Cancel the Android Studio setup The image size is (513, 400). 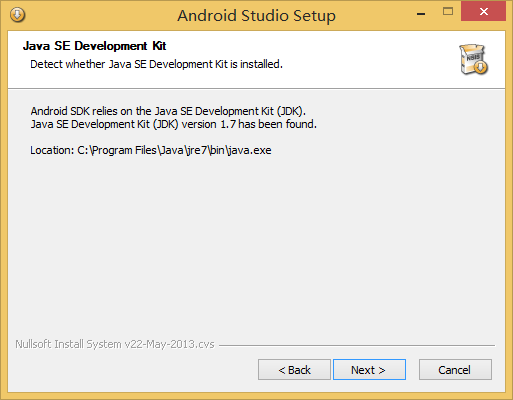point(455,369)
